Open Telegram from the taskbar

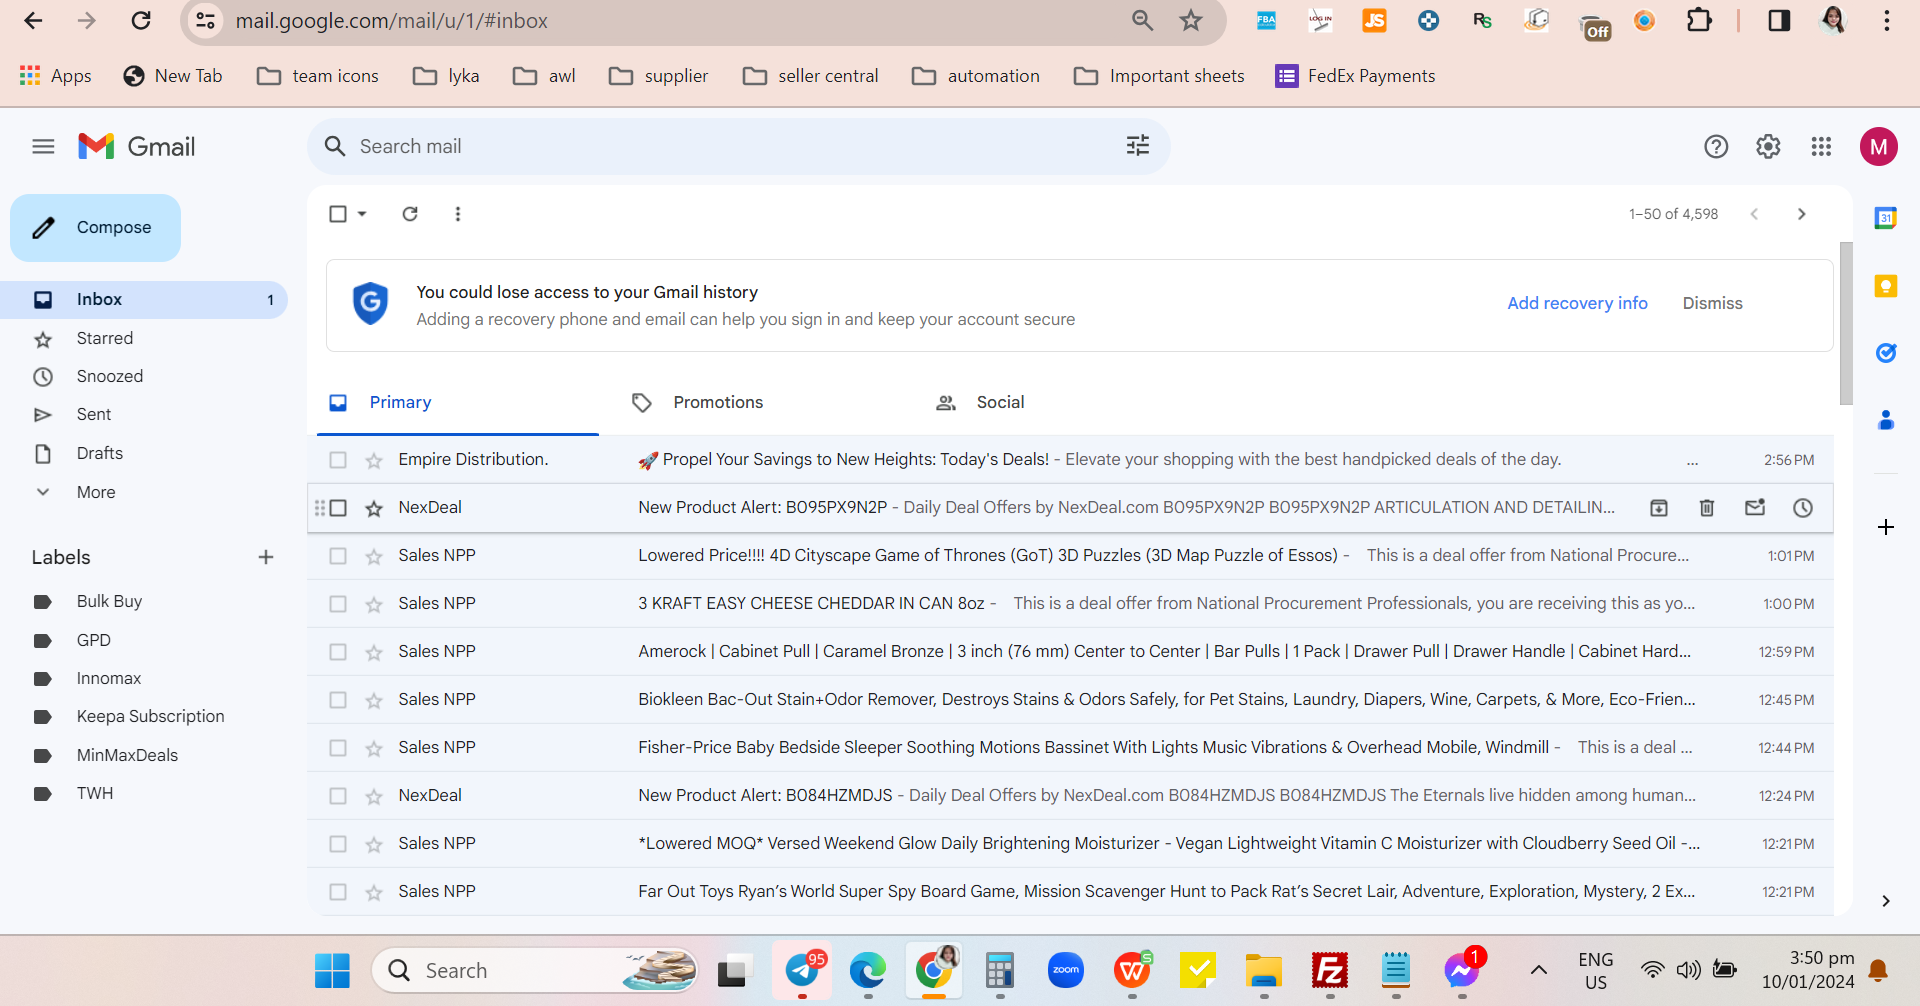coord(802,970)
